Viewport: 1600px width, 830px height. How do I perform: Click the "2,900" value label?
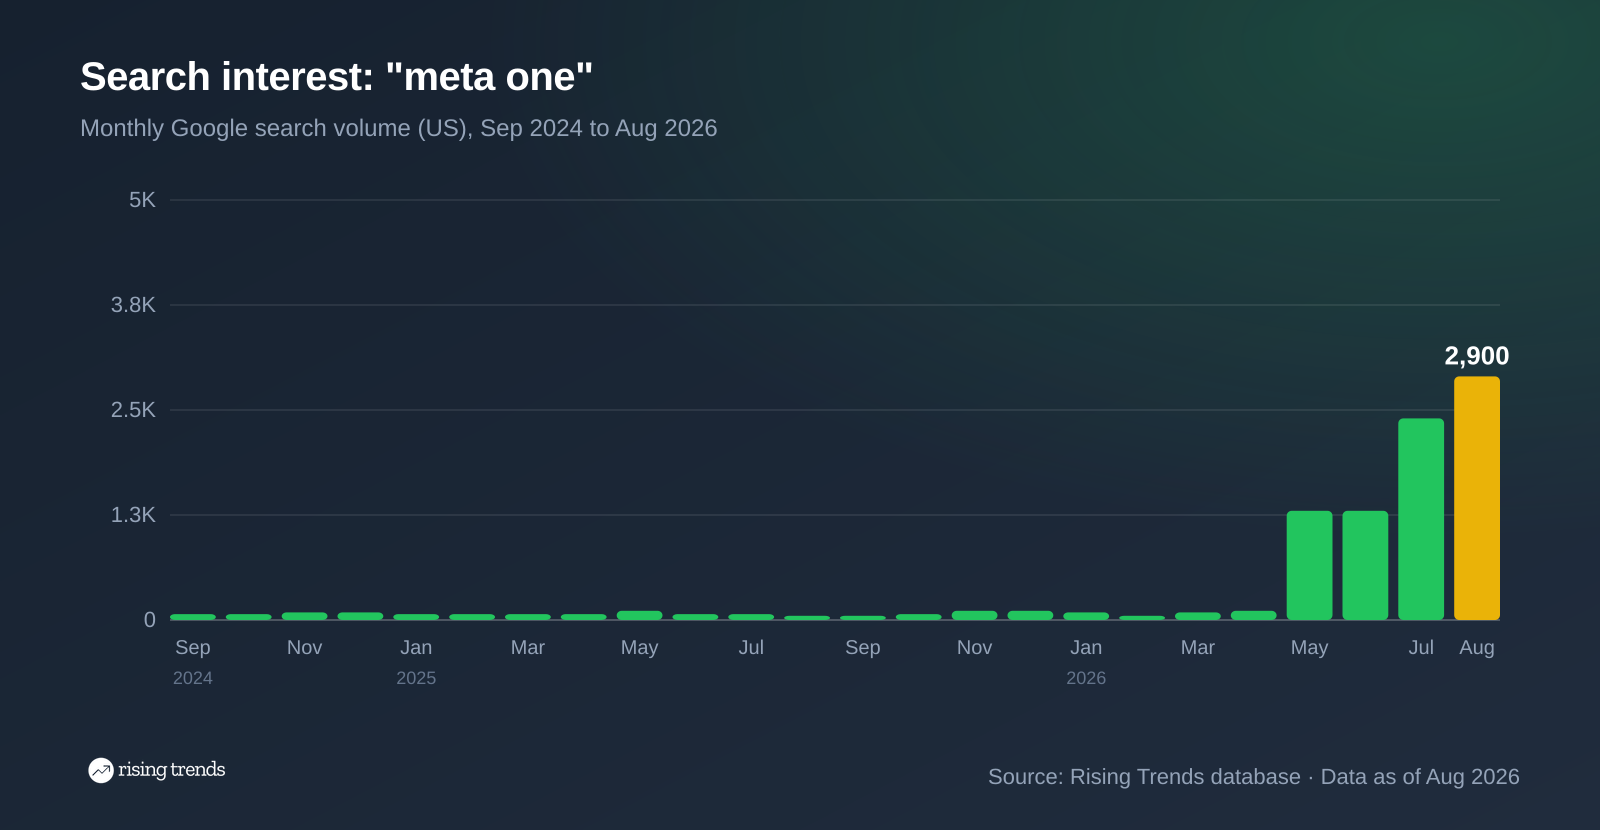(x=1476, y=356)
